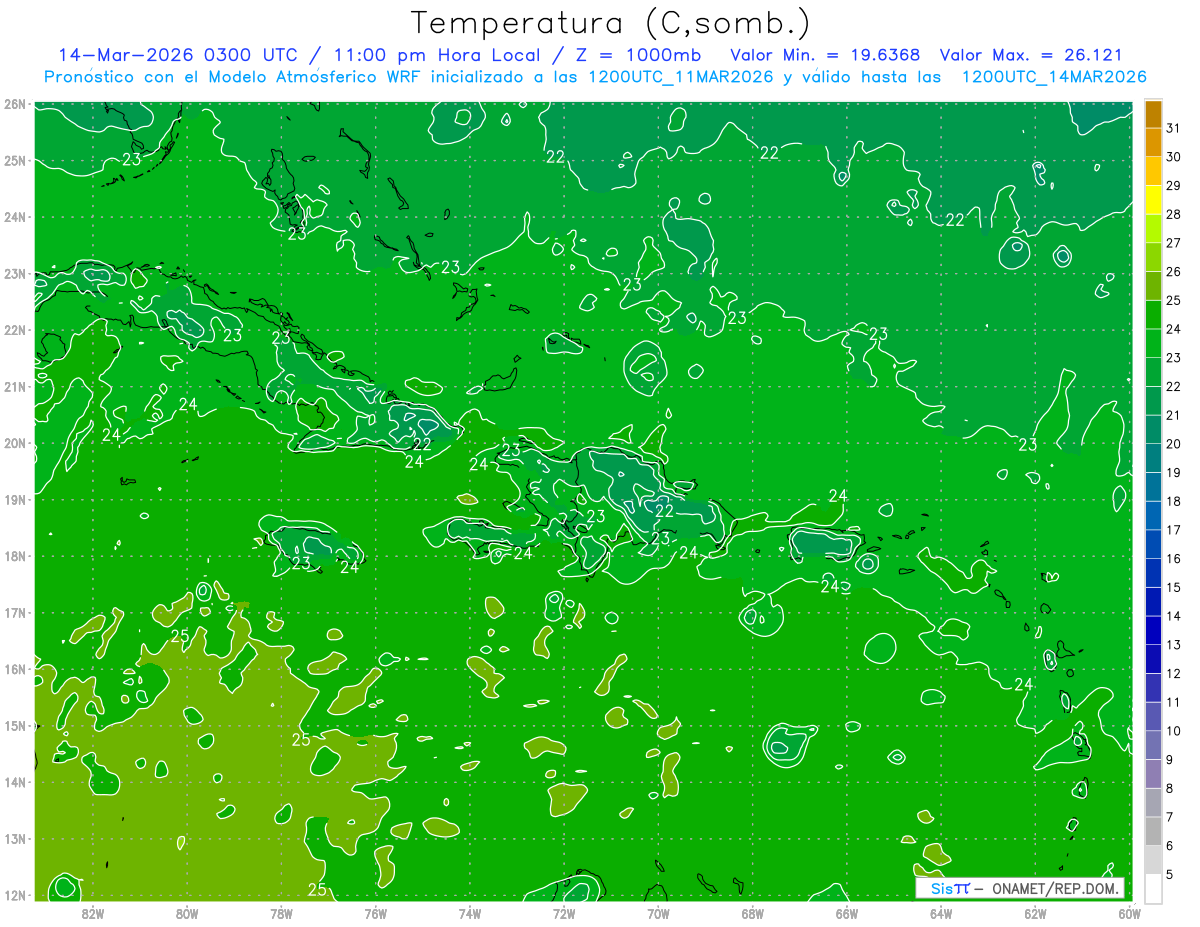Click the 12N latitude label
Image resolution: width=1200 pixels, height=927 pixels.
15,895
